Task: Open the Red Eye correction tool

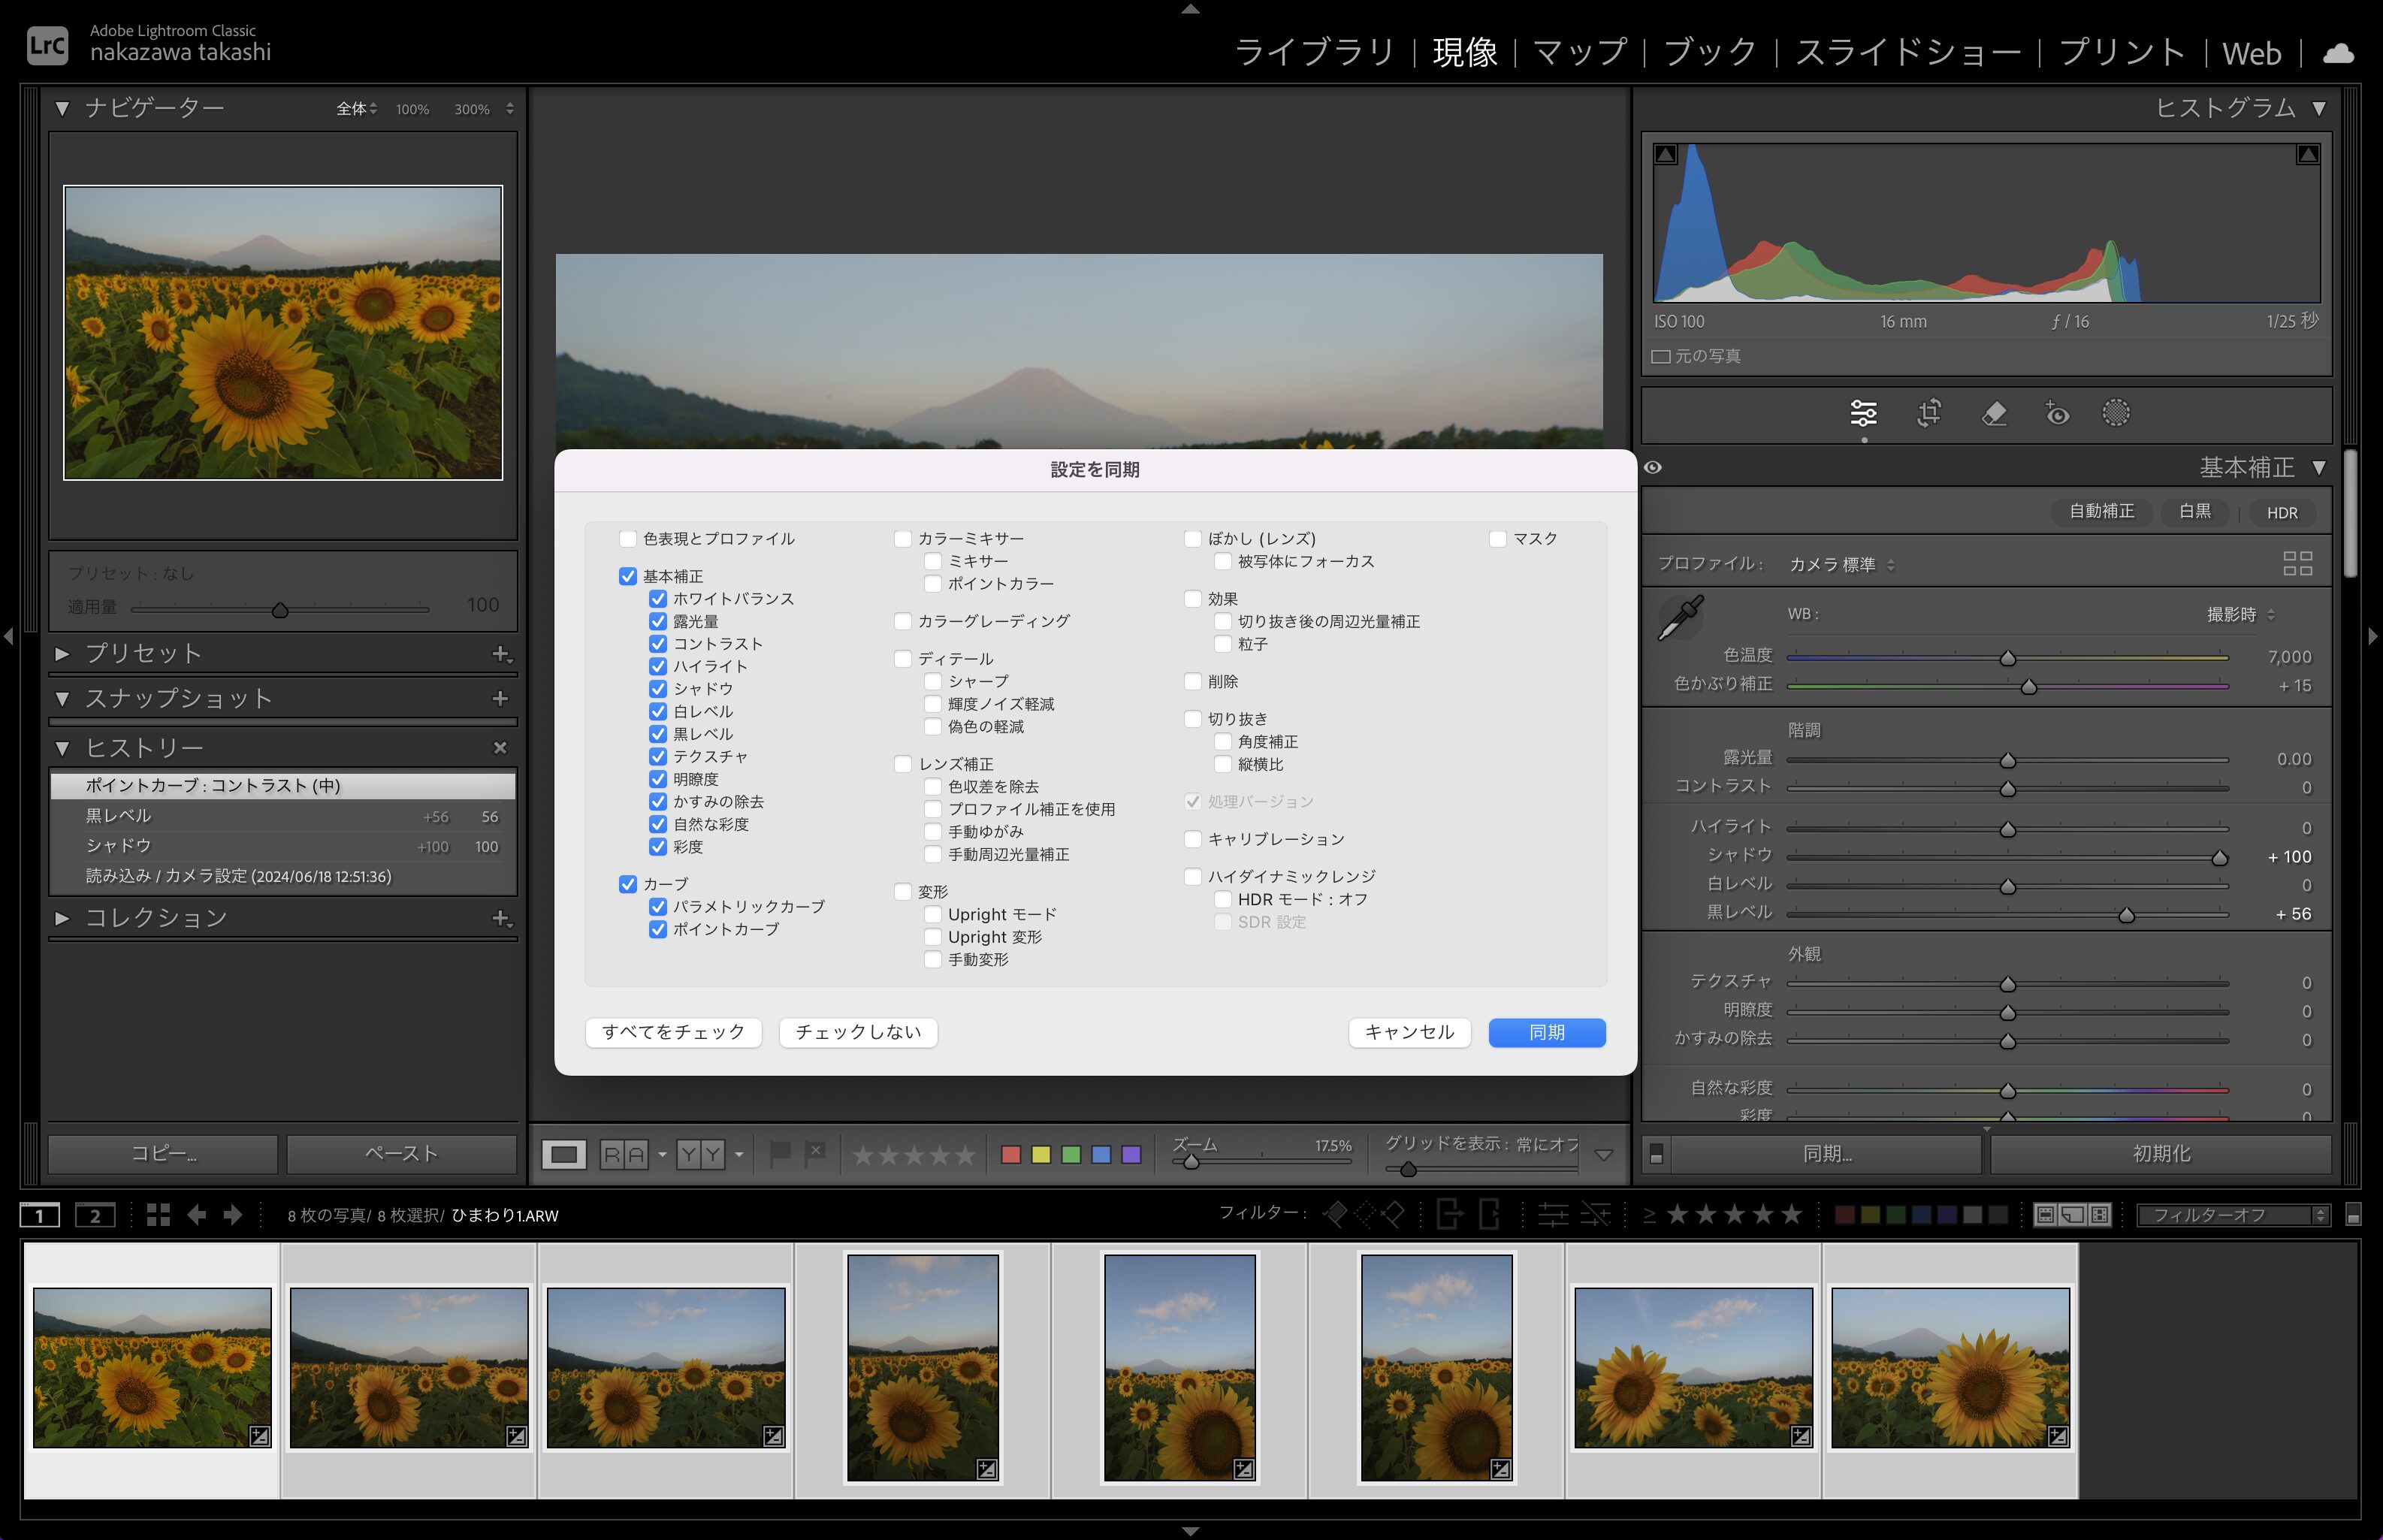Action: click(2057, 413)
